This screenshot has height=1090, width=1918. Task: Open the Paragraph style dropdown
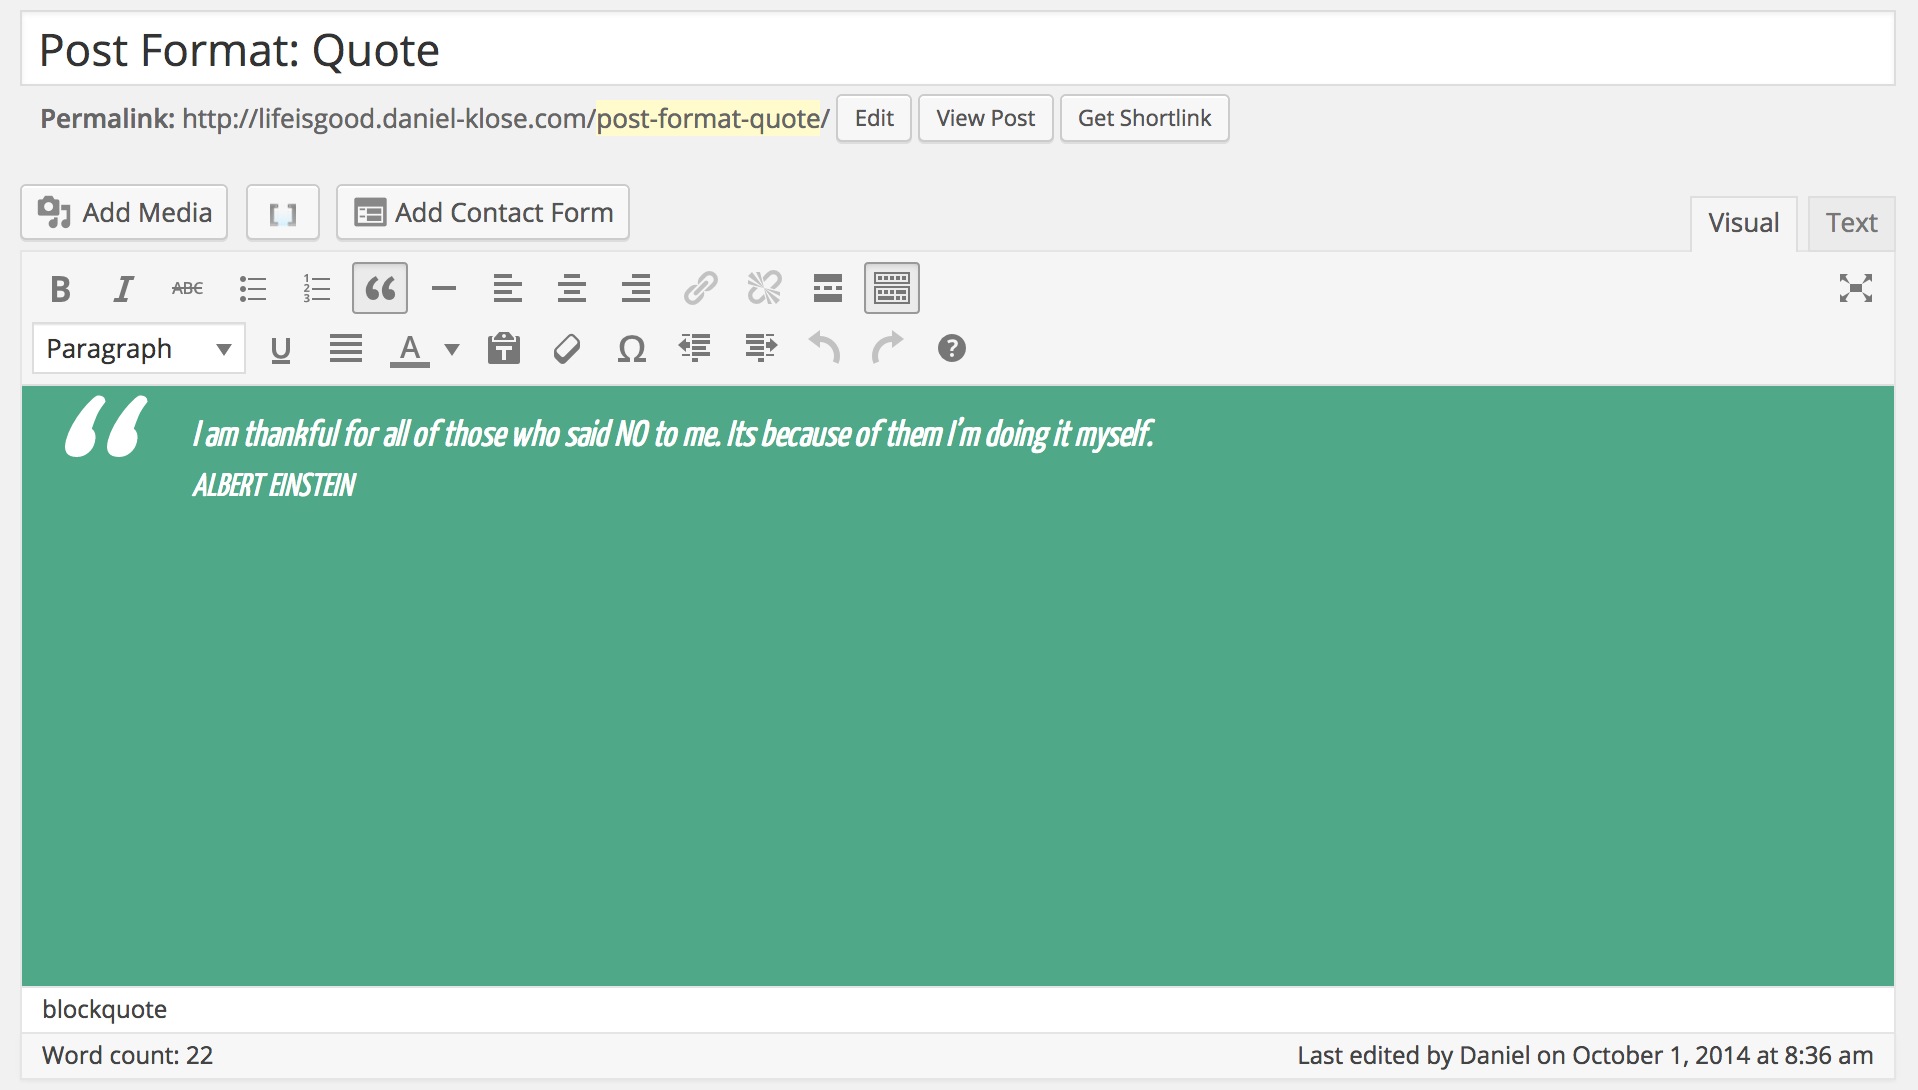138,349
